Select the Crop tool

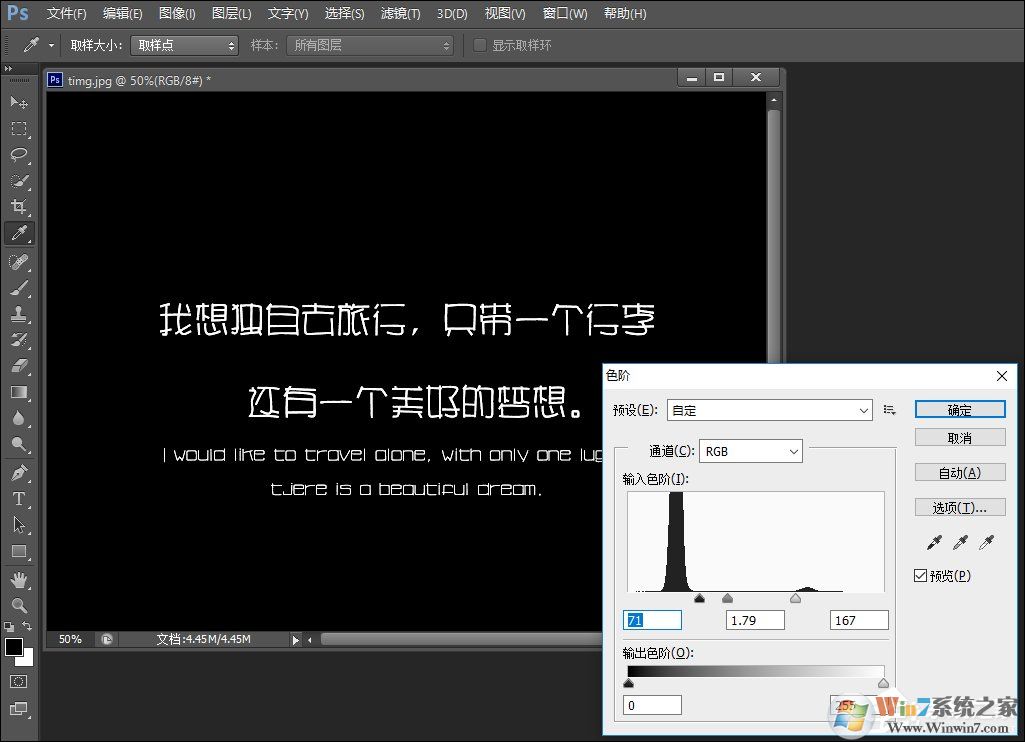(20, 207)
